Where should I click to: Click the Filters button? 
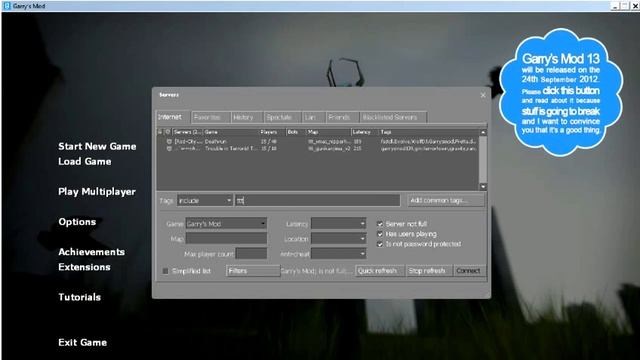click(x=253, y=271)
